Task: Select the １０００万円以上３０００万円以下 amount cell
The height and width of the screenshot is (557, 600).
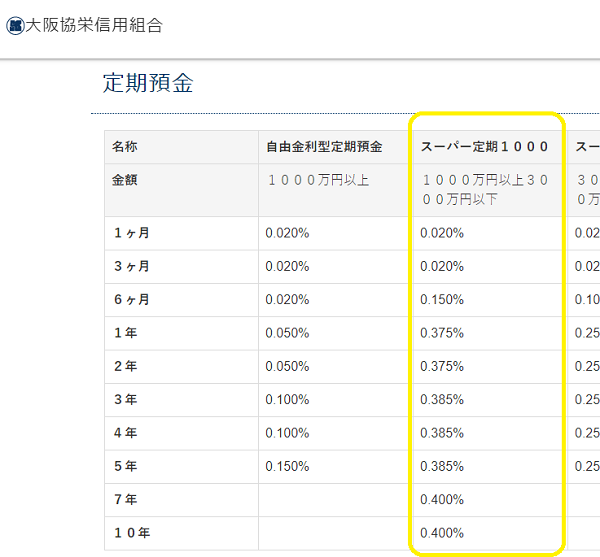Action: 490,190
